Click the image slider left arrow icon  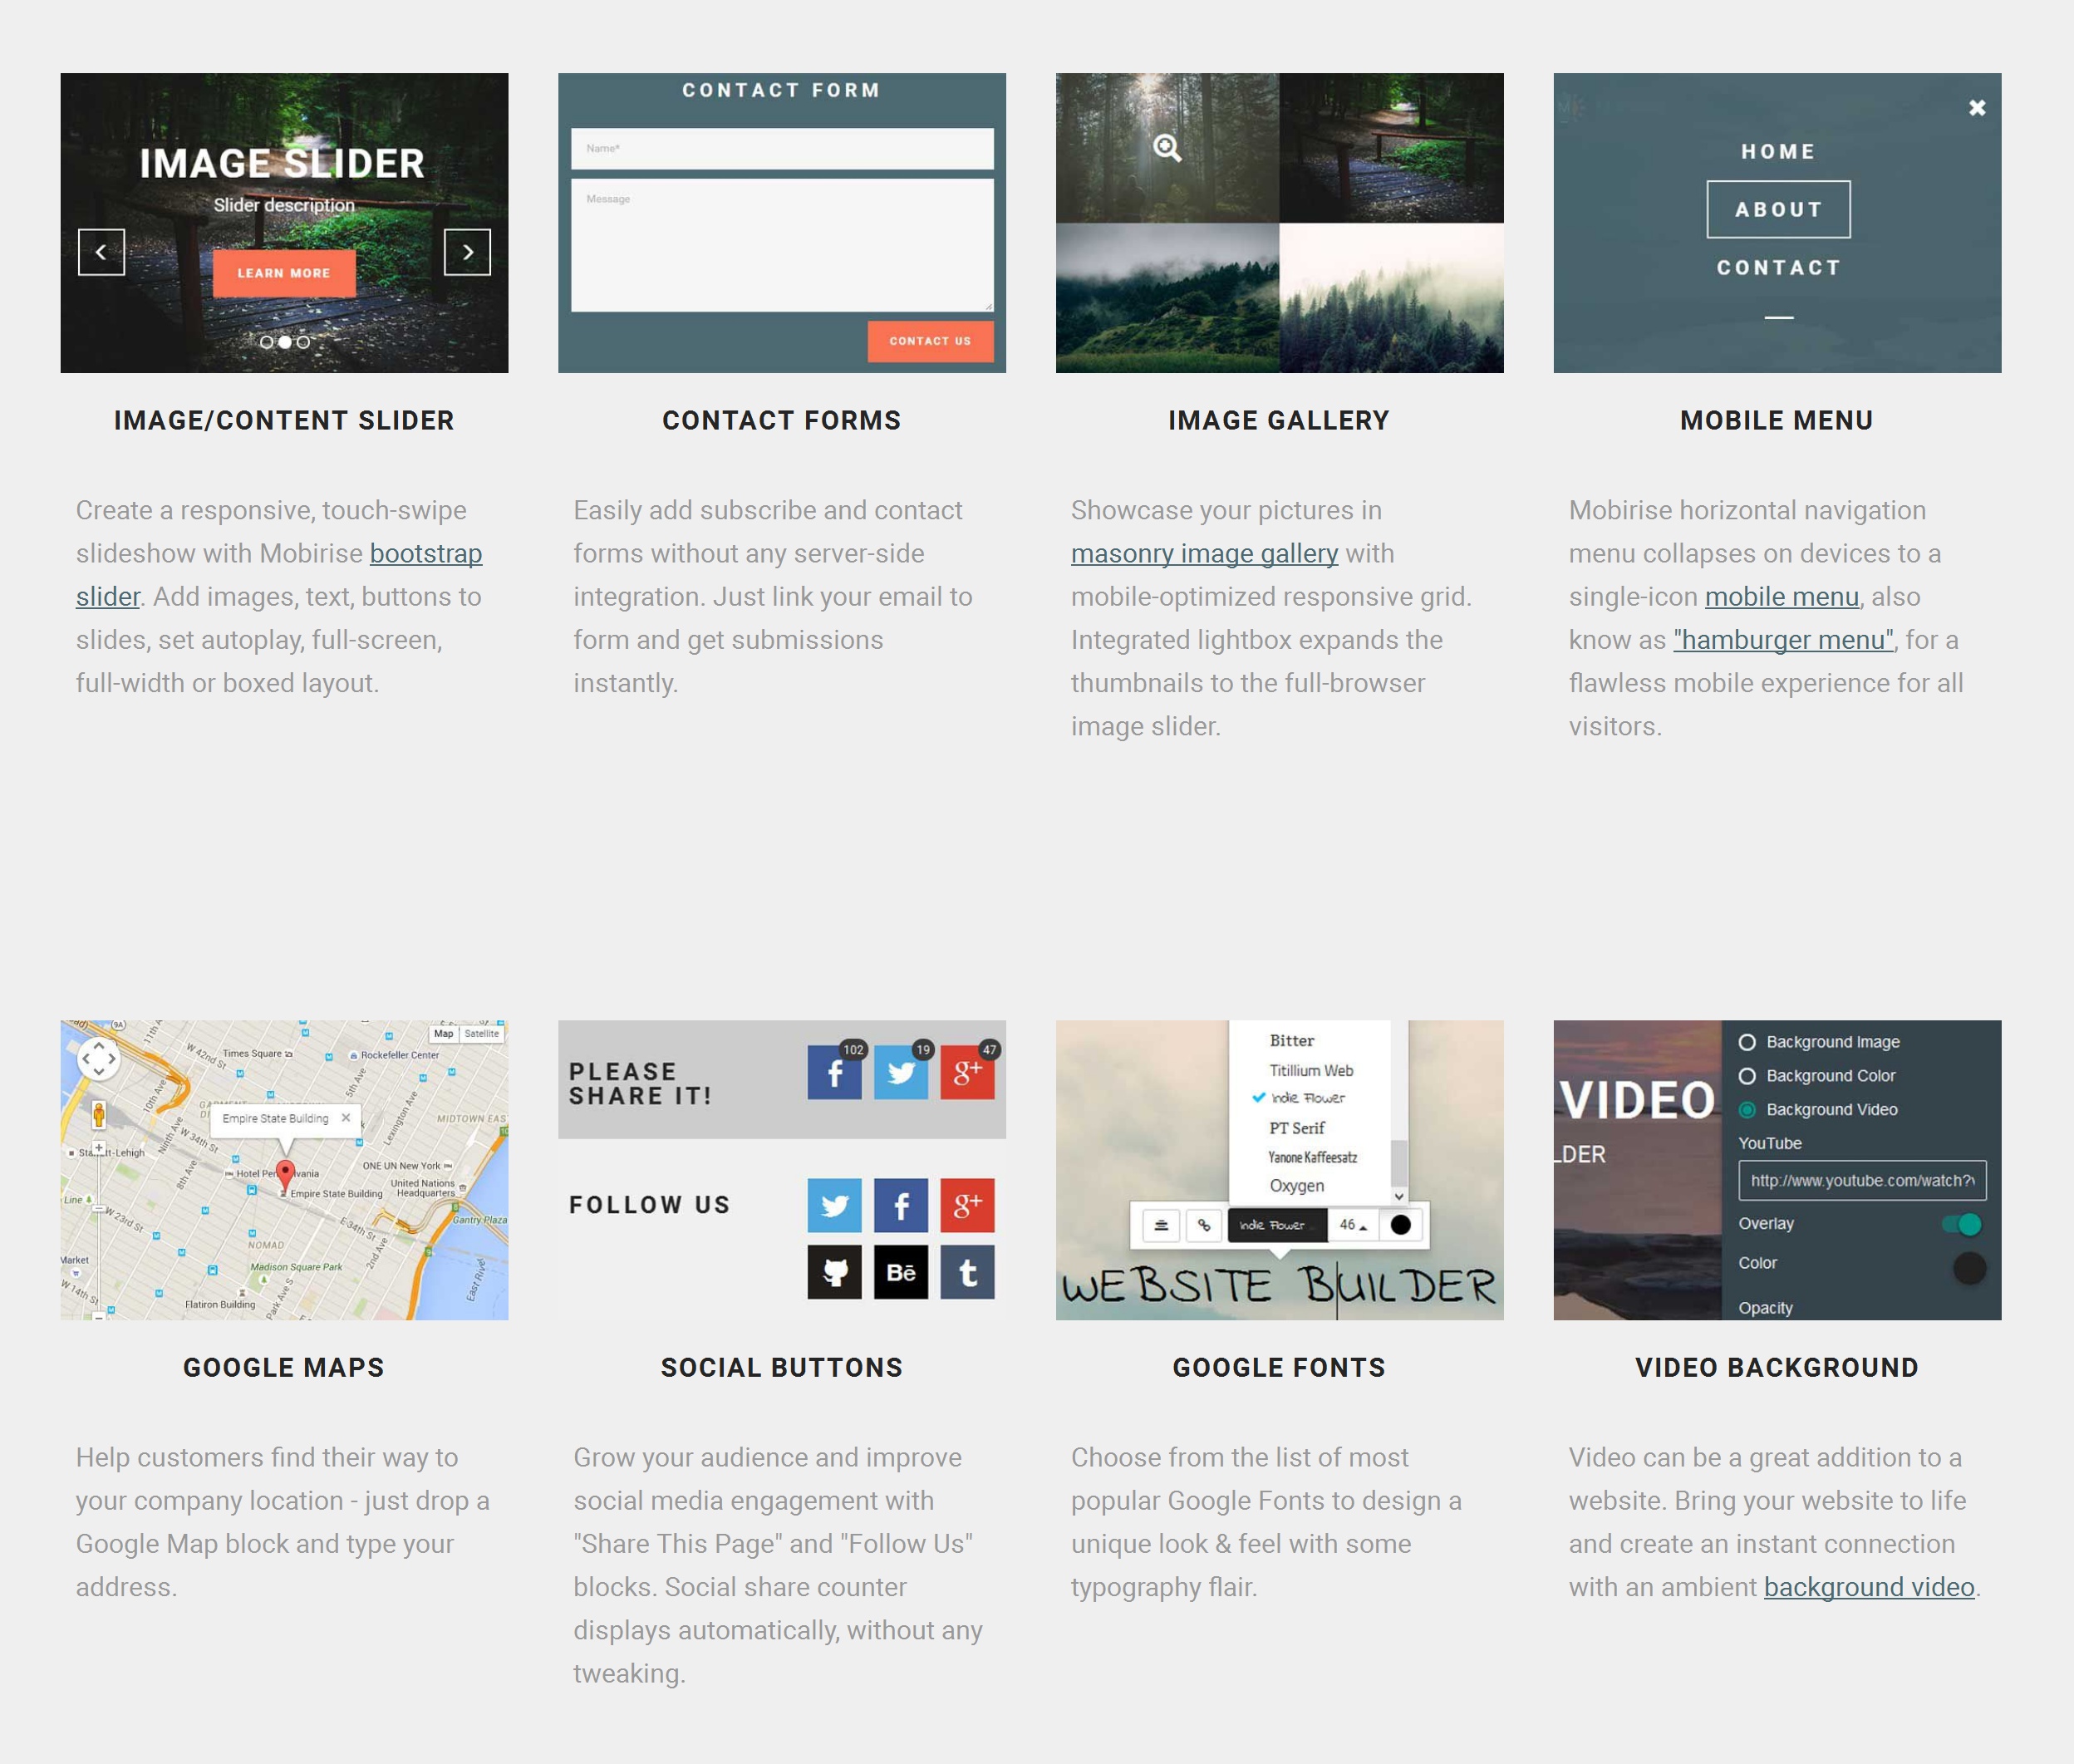[100, 250]
